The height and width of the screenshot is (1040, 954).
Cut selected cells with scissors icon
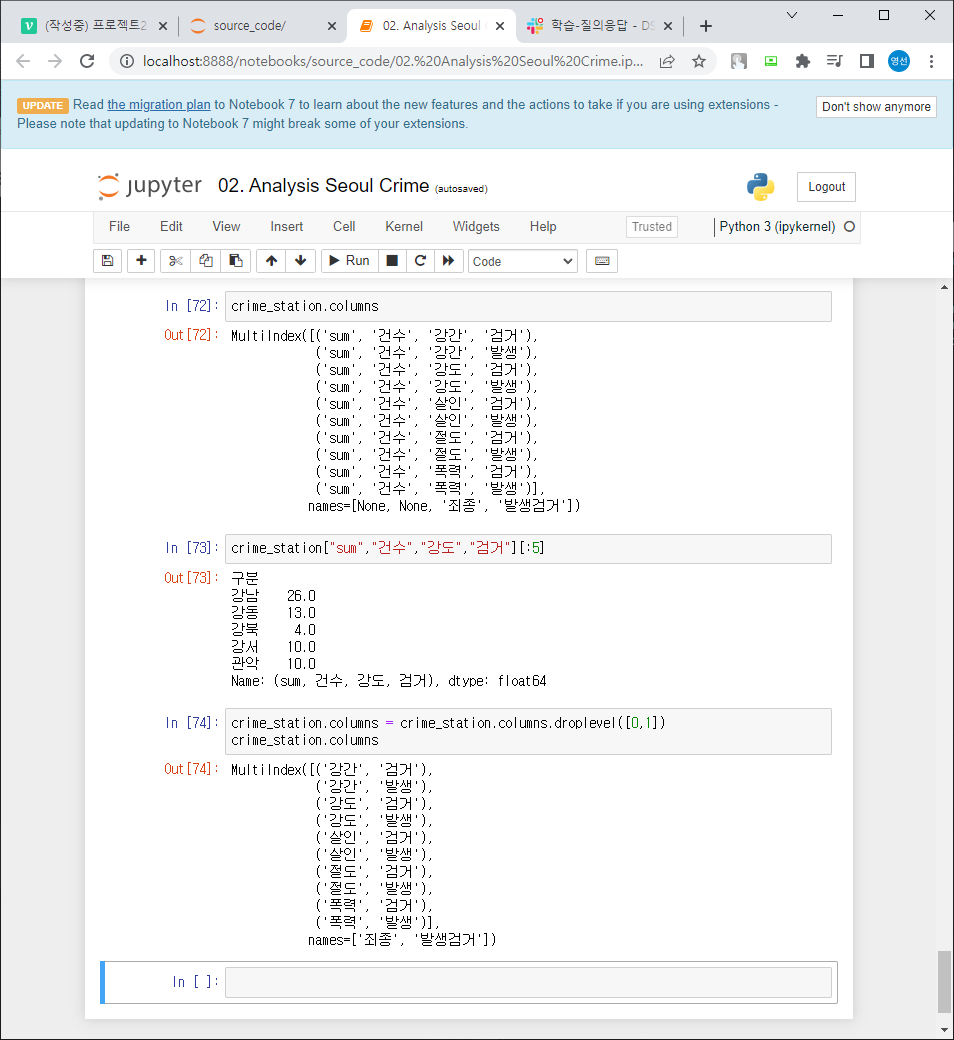[176, 261]
